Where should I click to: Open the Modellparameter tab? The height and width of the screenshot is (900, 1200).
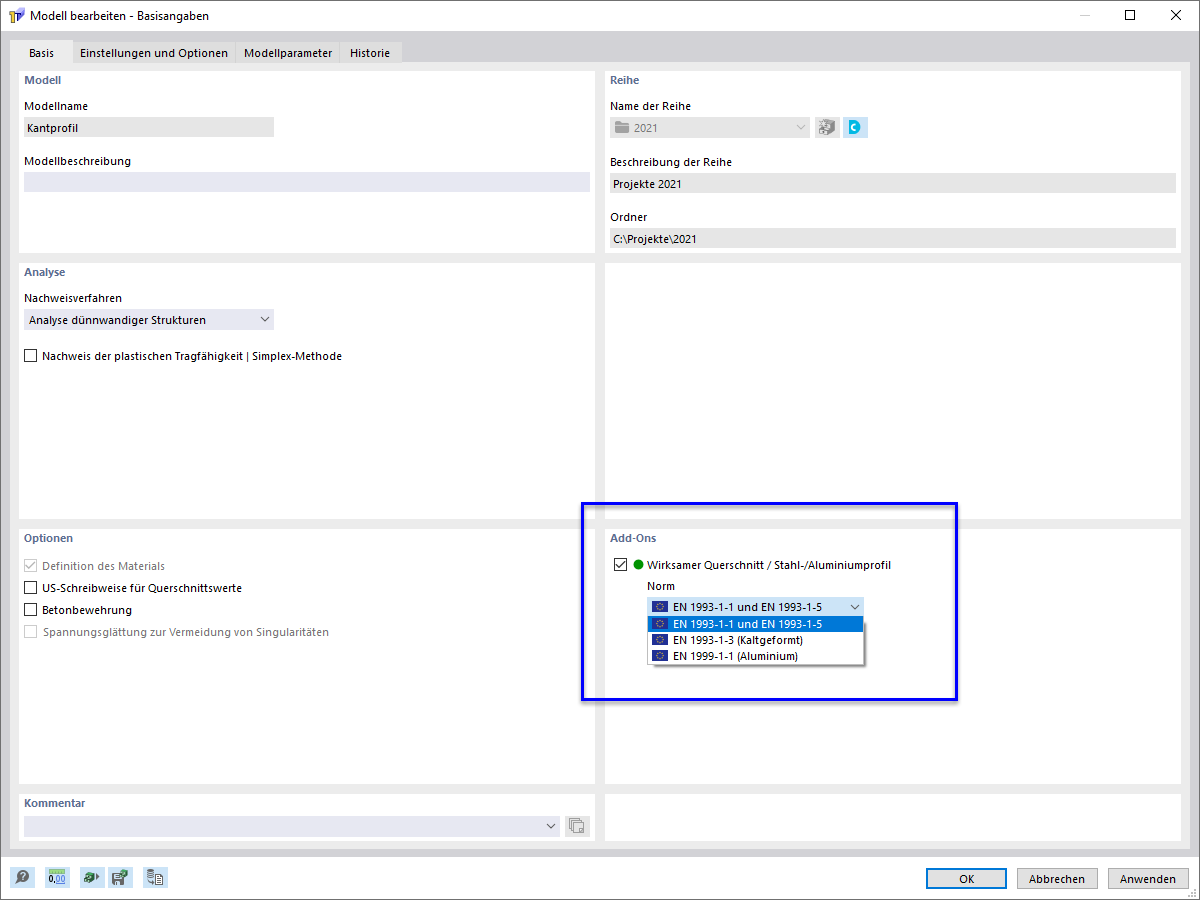(288, 53)
